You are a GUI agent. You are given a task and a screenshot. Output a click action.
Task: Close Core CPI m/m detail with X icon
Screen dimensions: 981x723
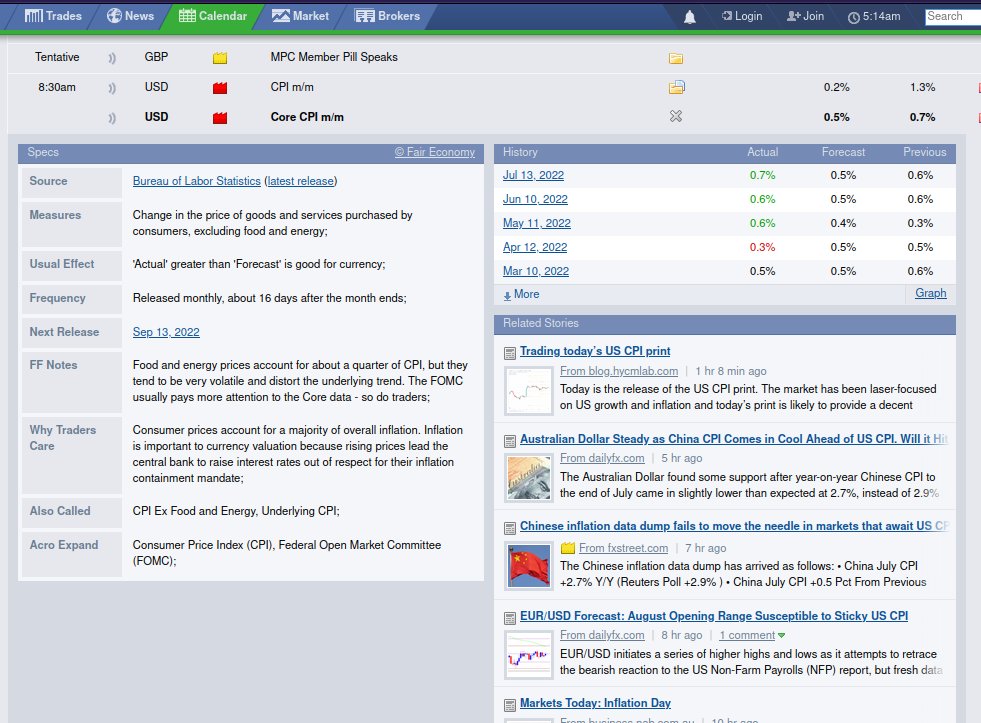pyautogui.click(x=676, y=116)
